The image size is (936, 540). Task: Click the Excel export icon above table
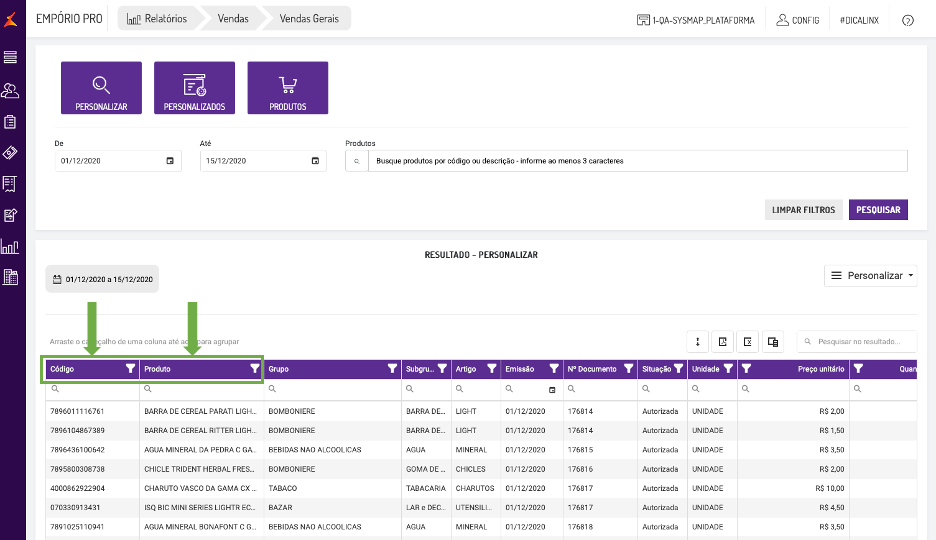click(x=747, y=342)
